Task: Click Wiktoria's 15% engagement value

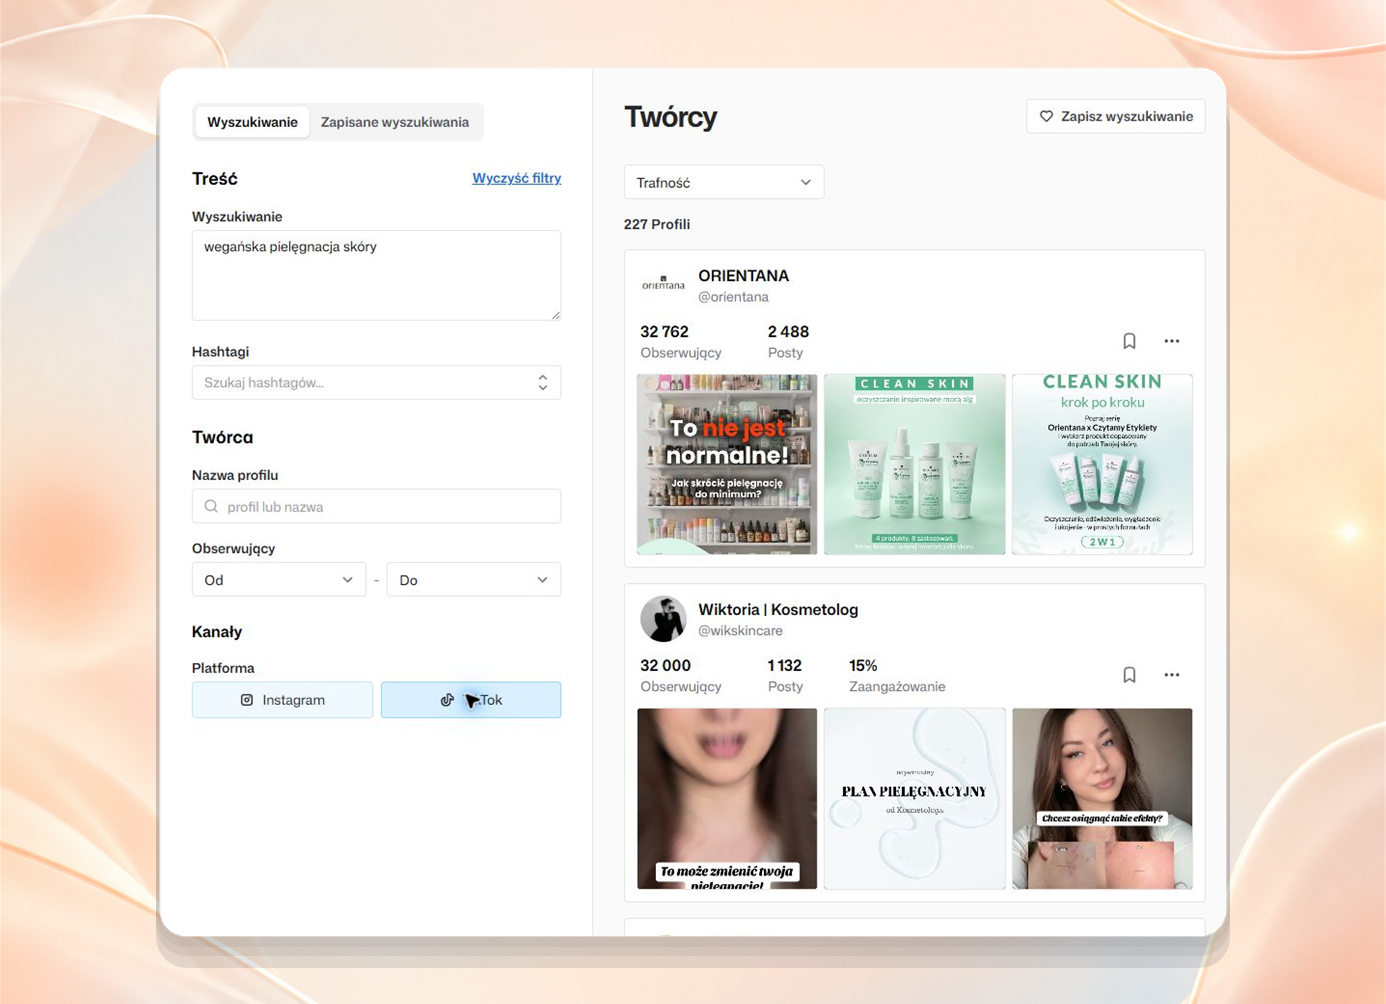Action: click(x=863, y=665)
